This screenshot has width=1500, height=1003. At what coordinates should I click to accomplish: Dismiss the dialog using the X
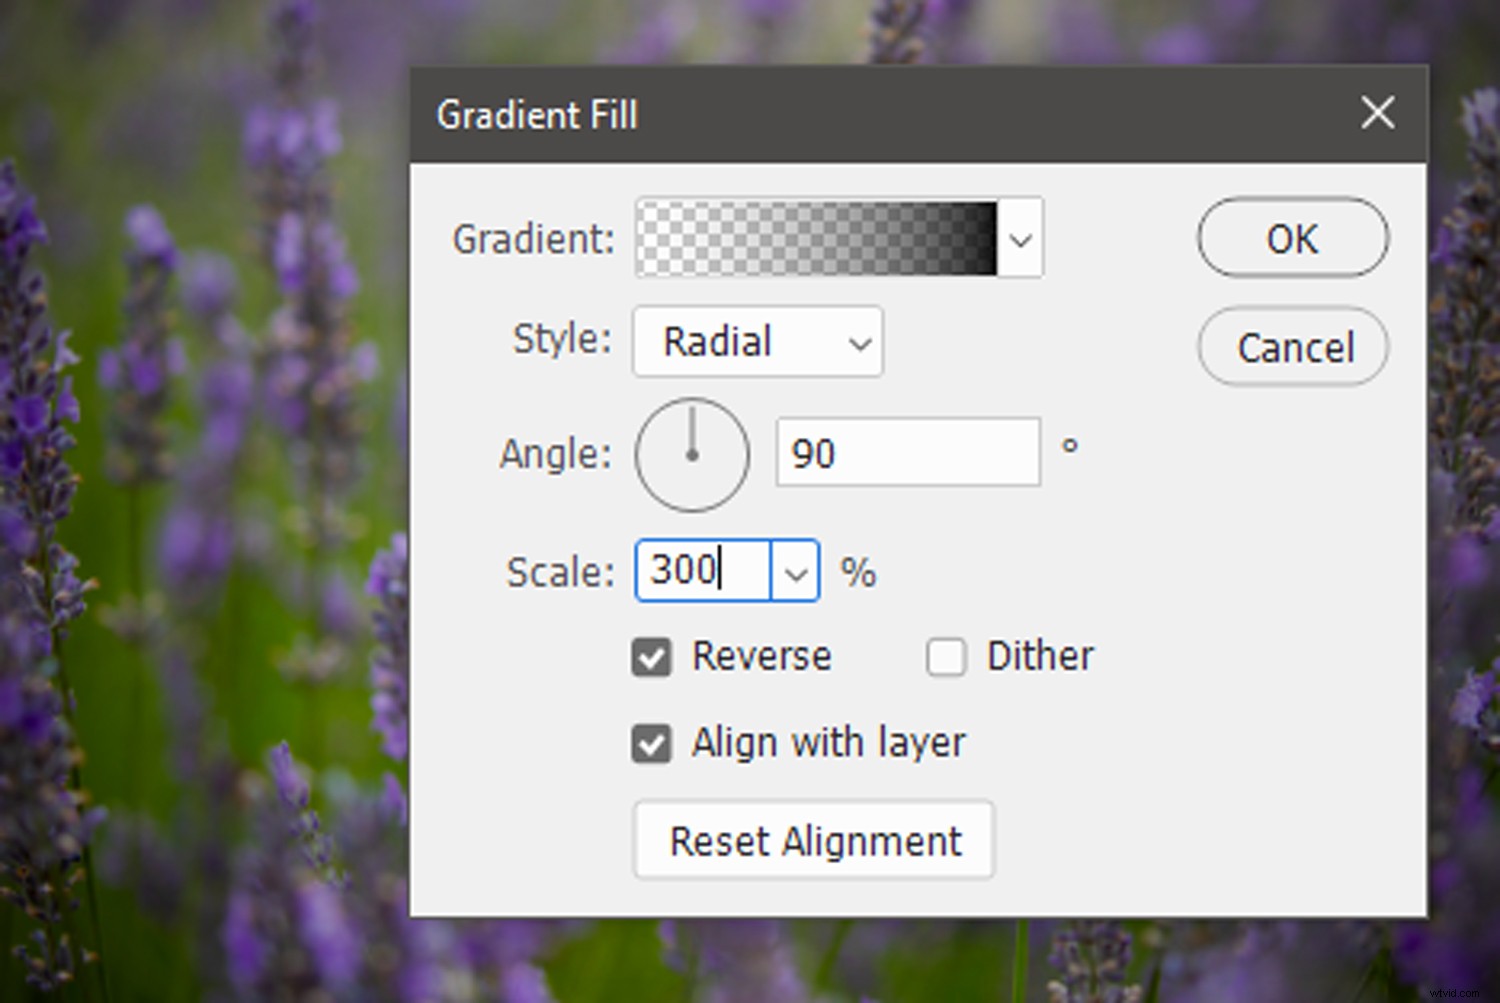(1377, 113)
